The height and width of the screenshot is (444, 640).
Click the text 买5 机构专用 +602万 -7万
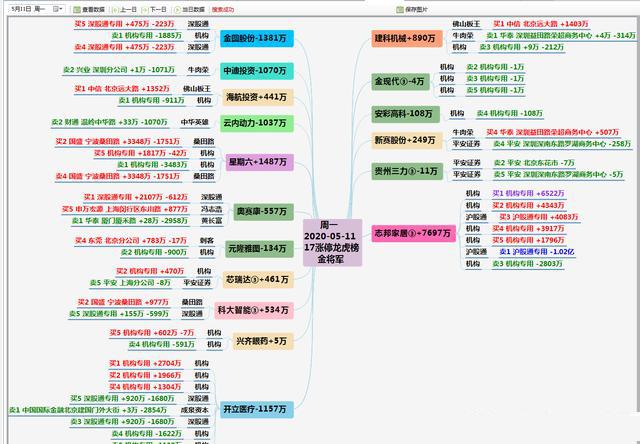[152, 333]
